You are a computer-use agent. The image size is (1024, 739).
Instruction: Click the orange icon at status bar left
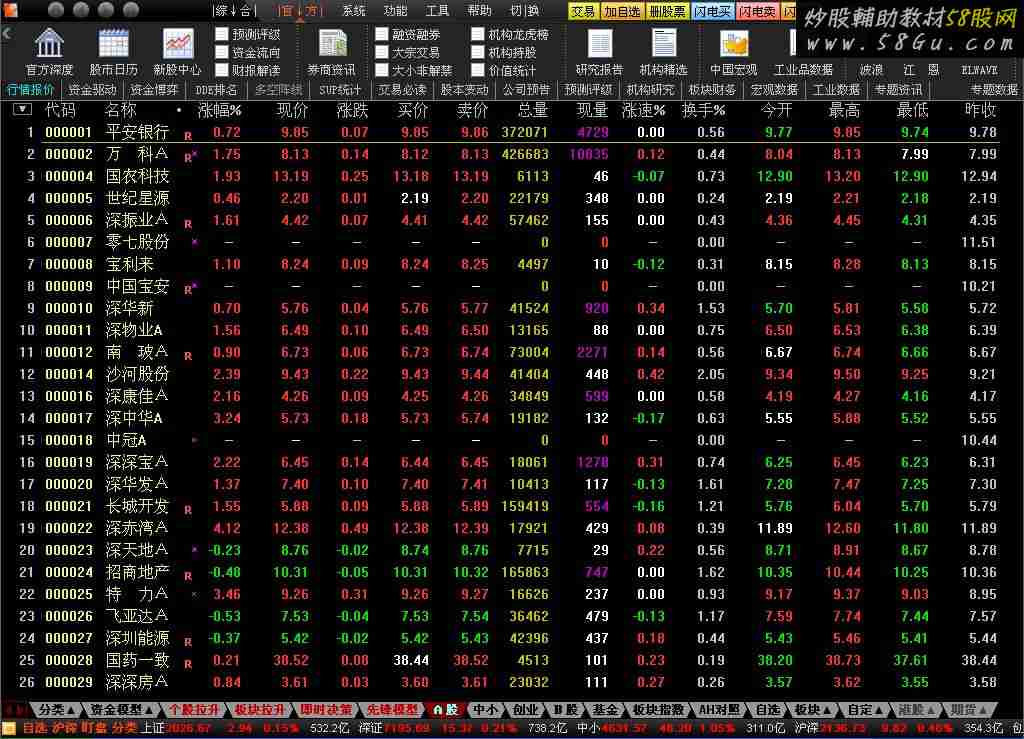[x=8, y=729]
